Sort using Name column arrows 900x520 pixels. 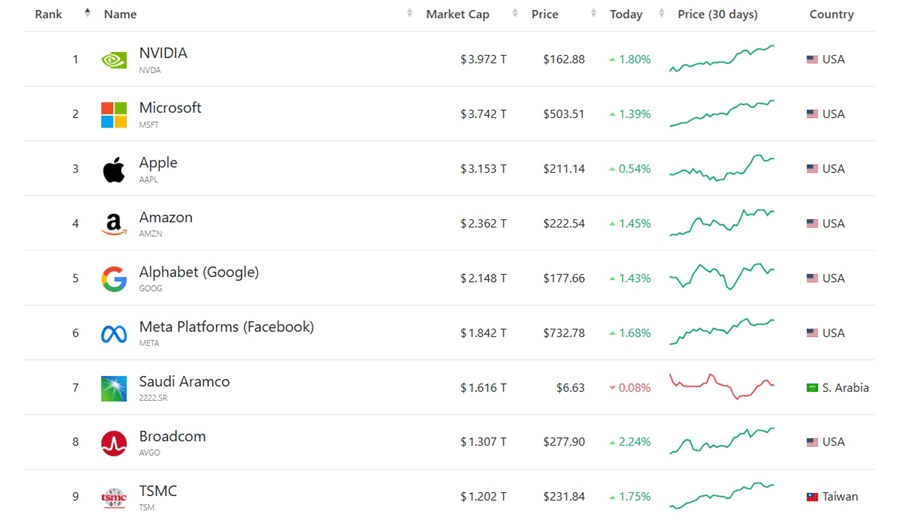click(409, 13)
